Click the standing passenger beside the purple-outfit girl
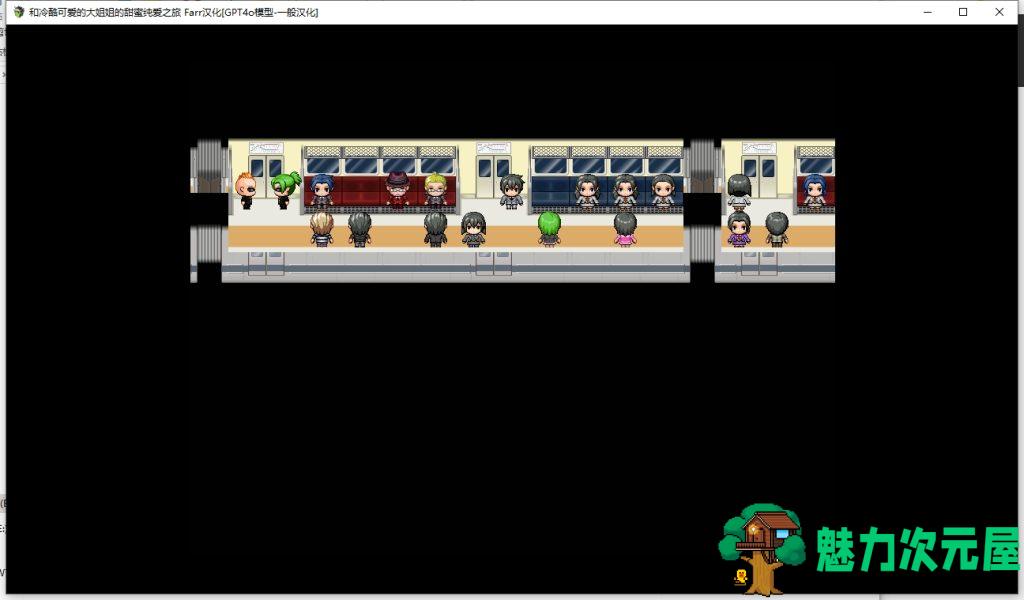 776,229
